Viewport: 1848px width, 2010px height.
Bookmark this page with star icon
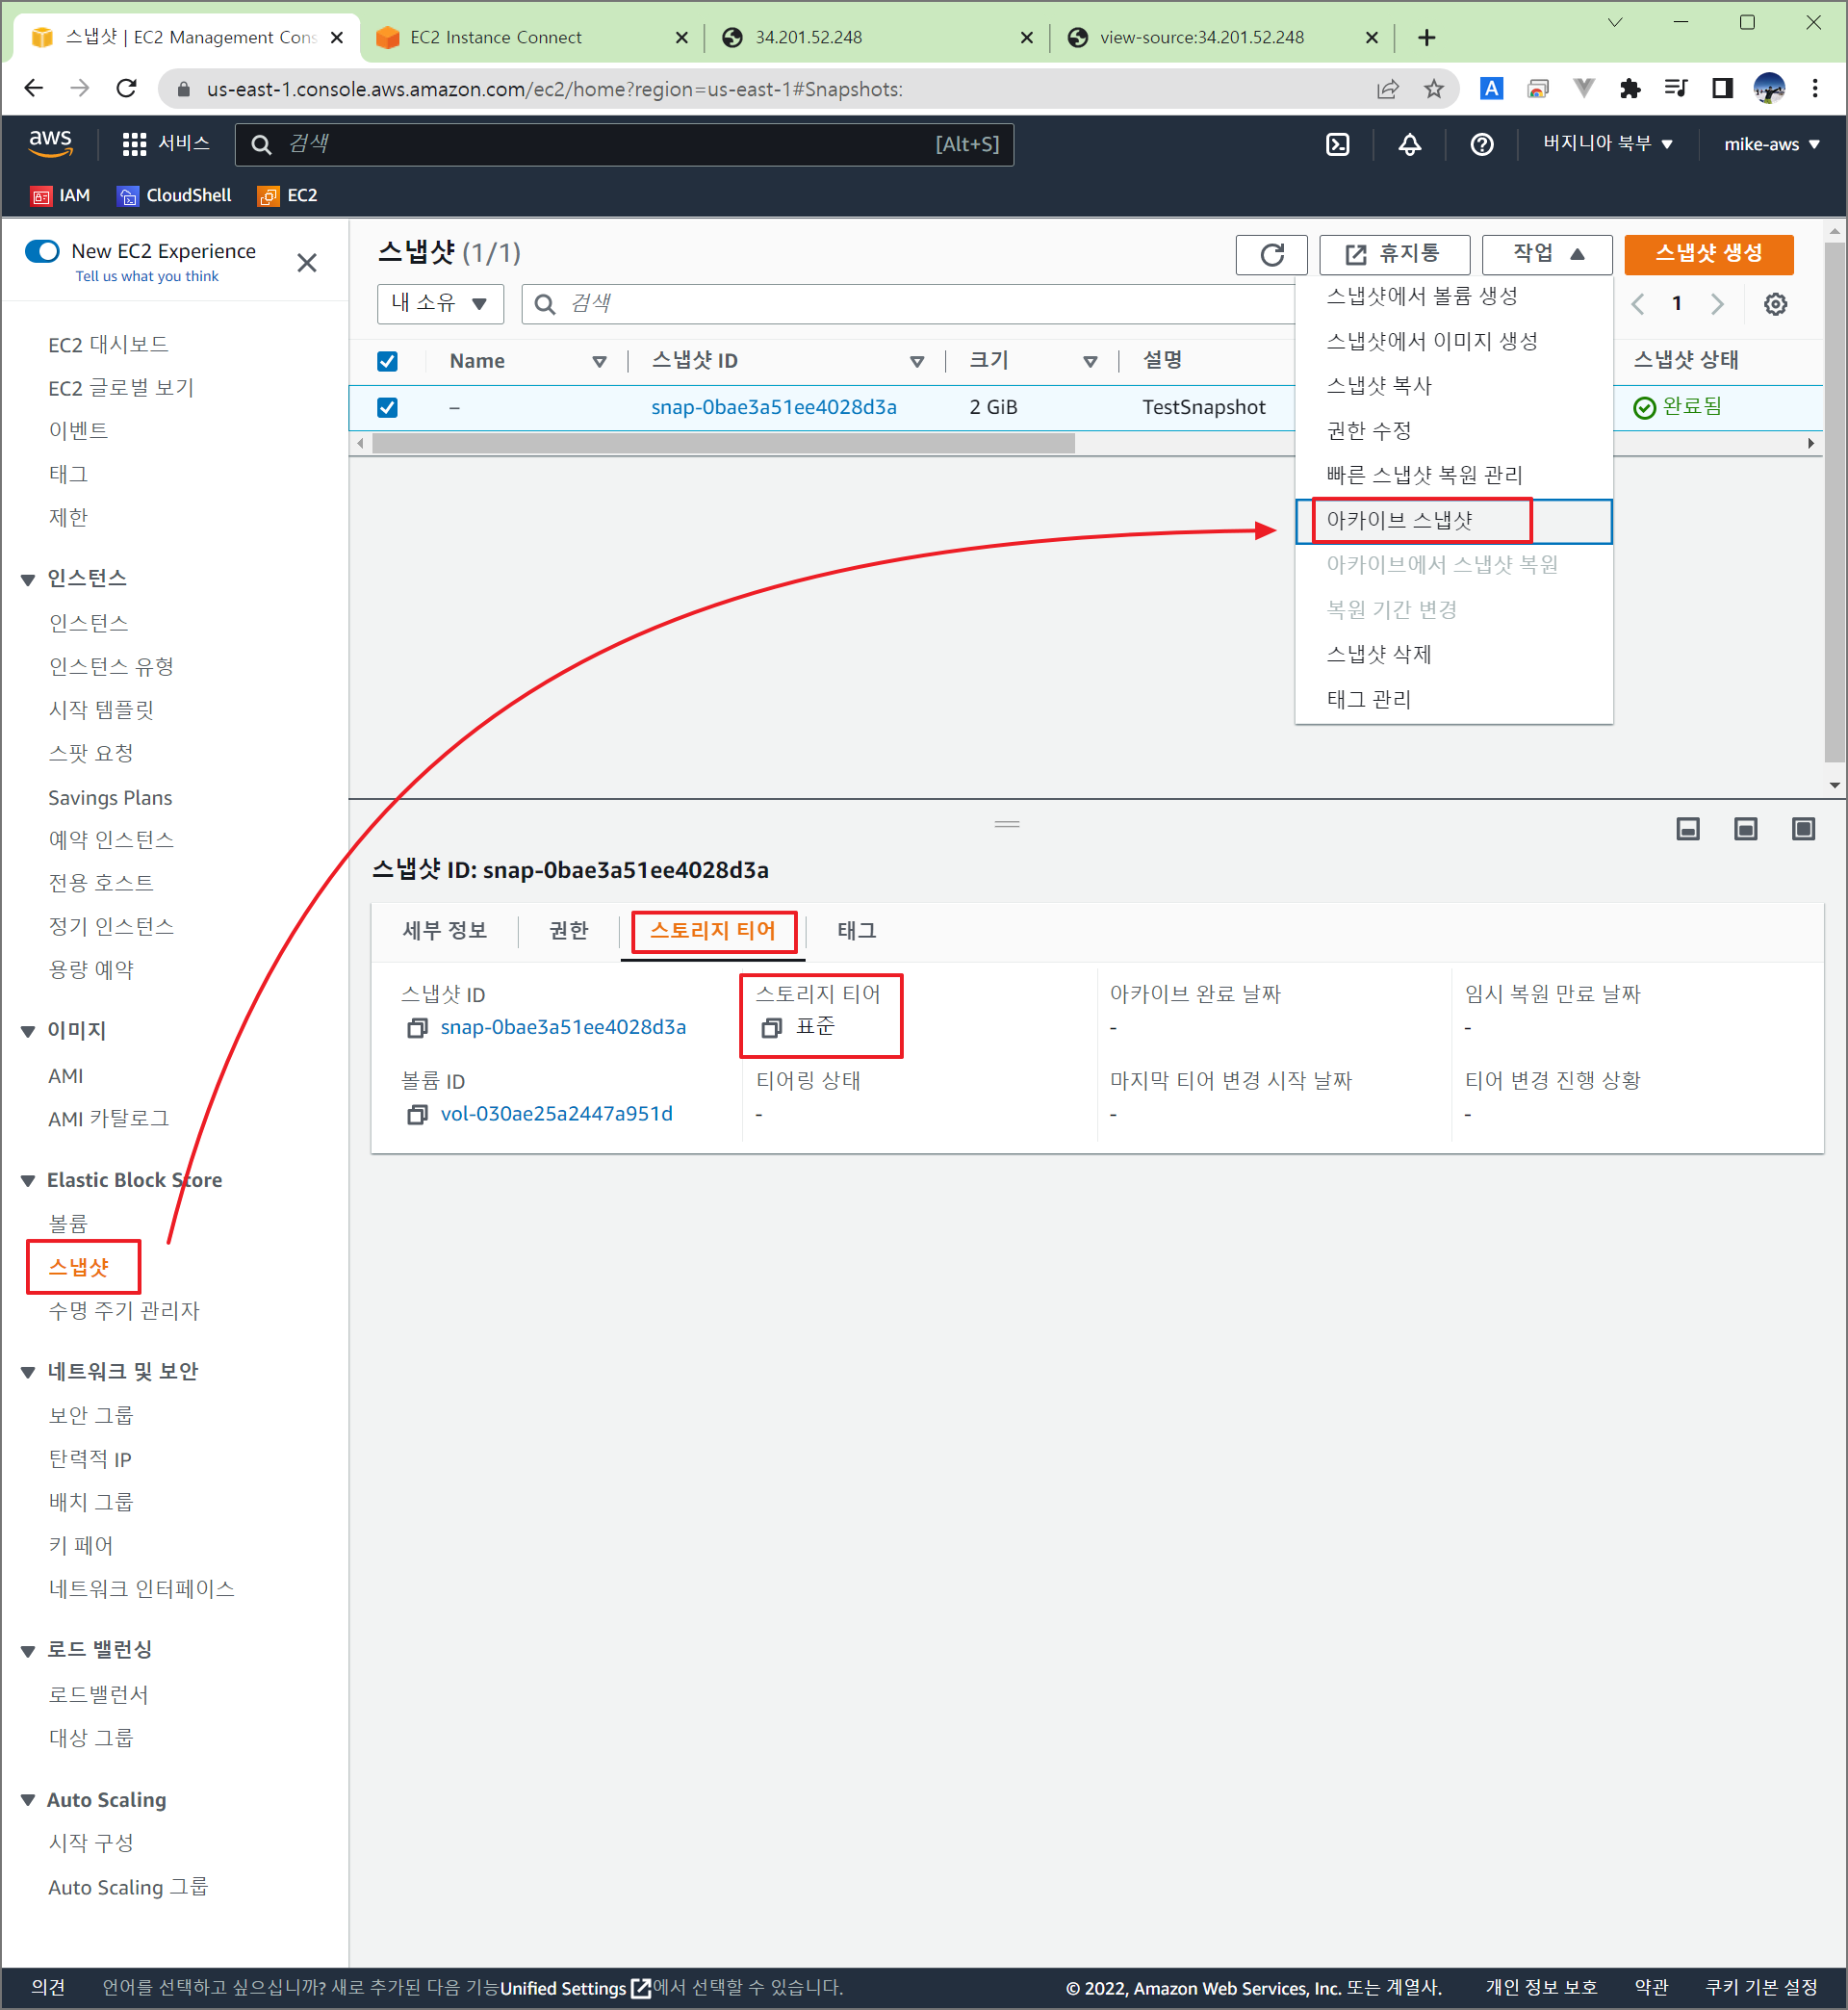pyautogui.click(x=1434, y=89)
